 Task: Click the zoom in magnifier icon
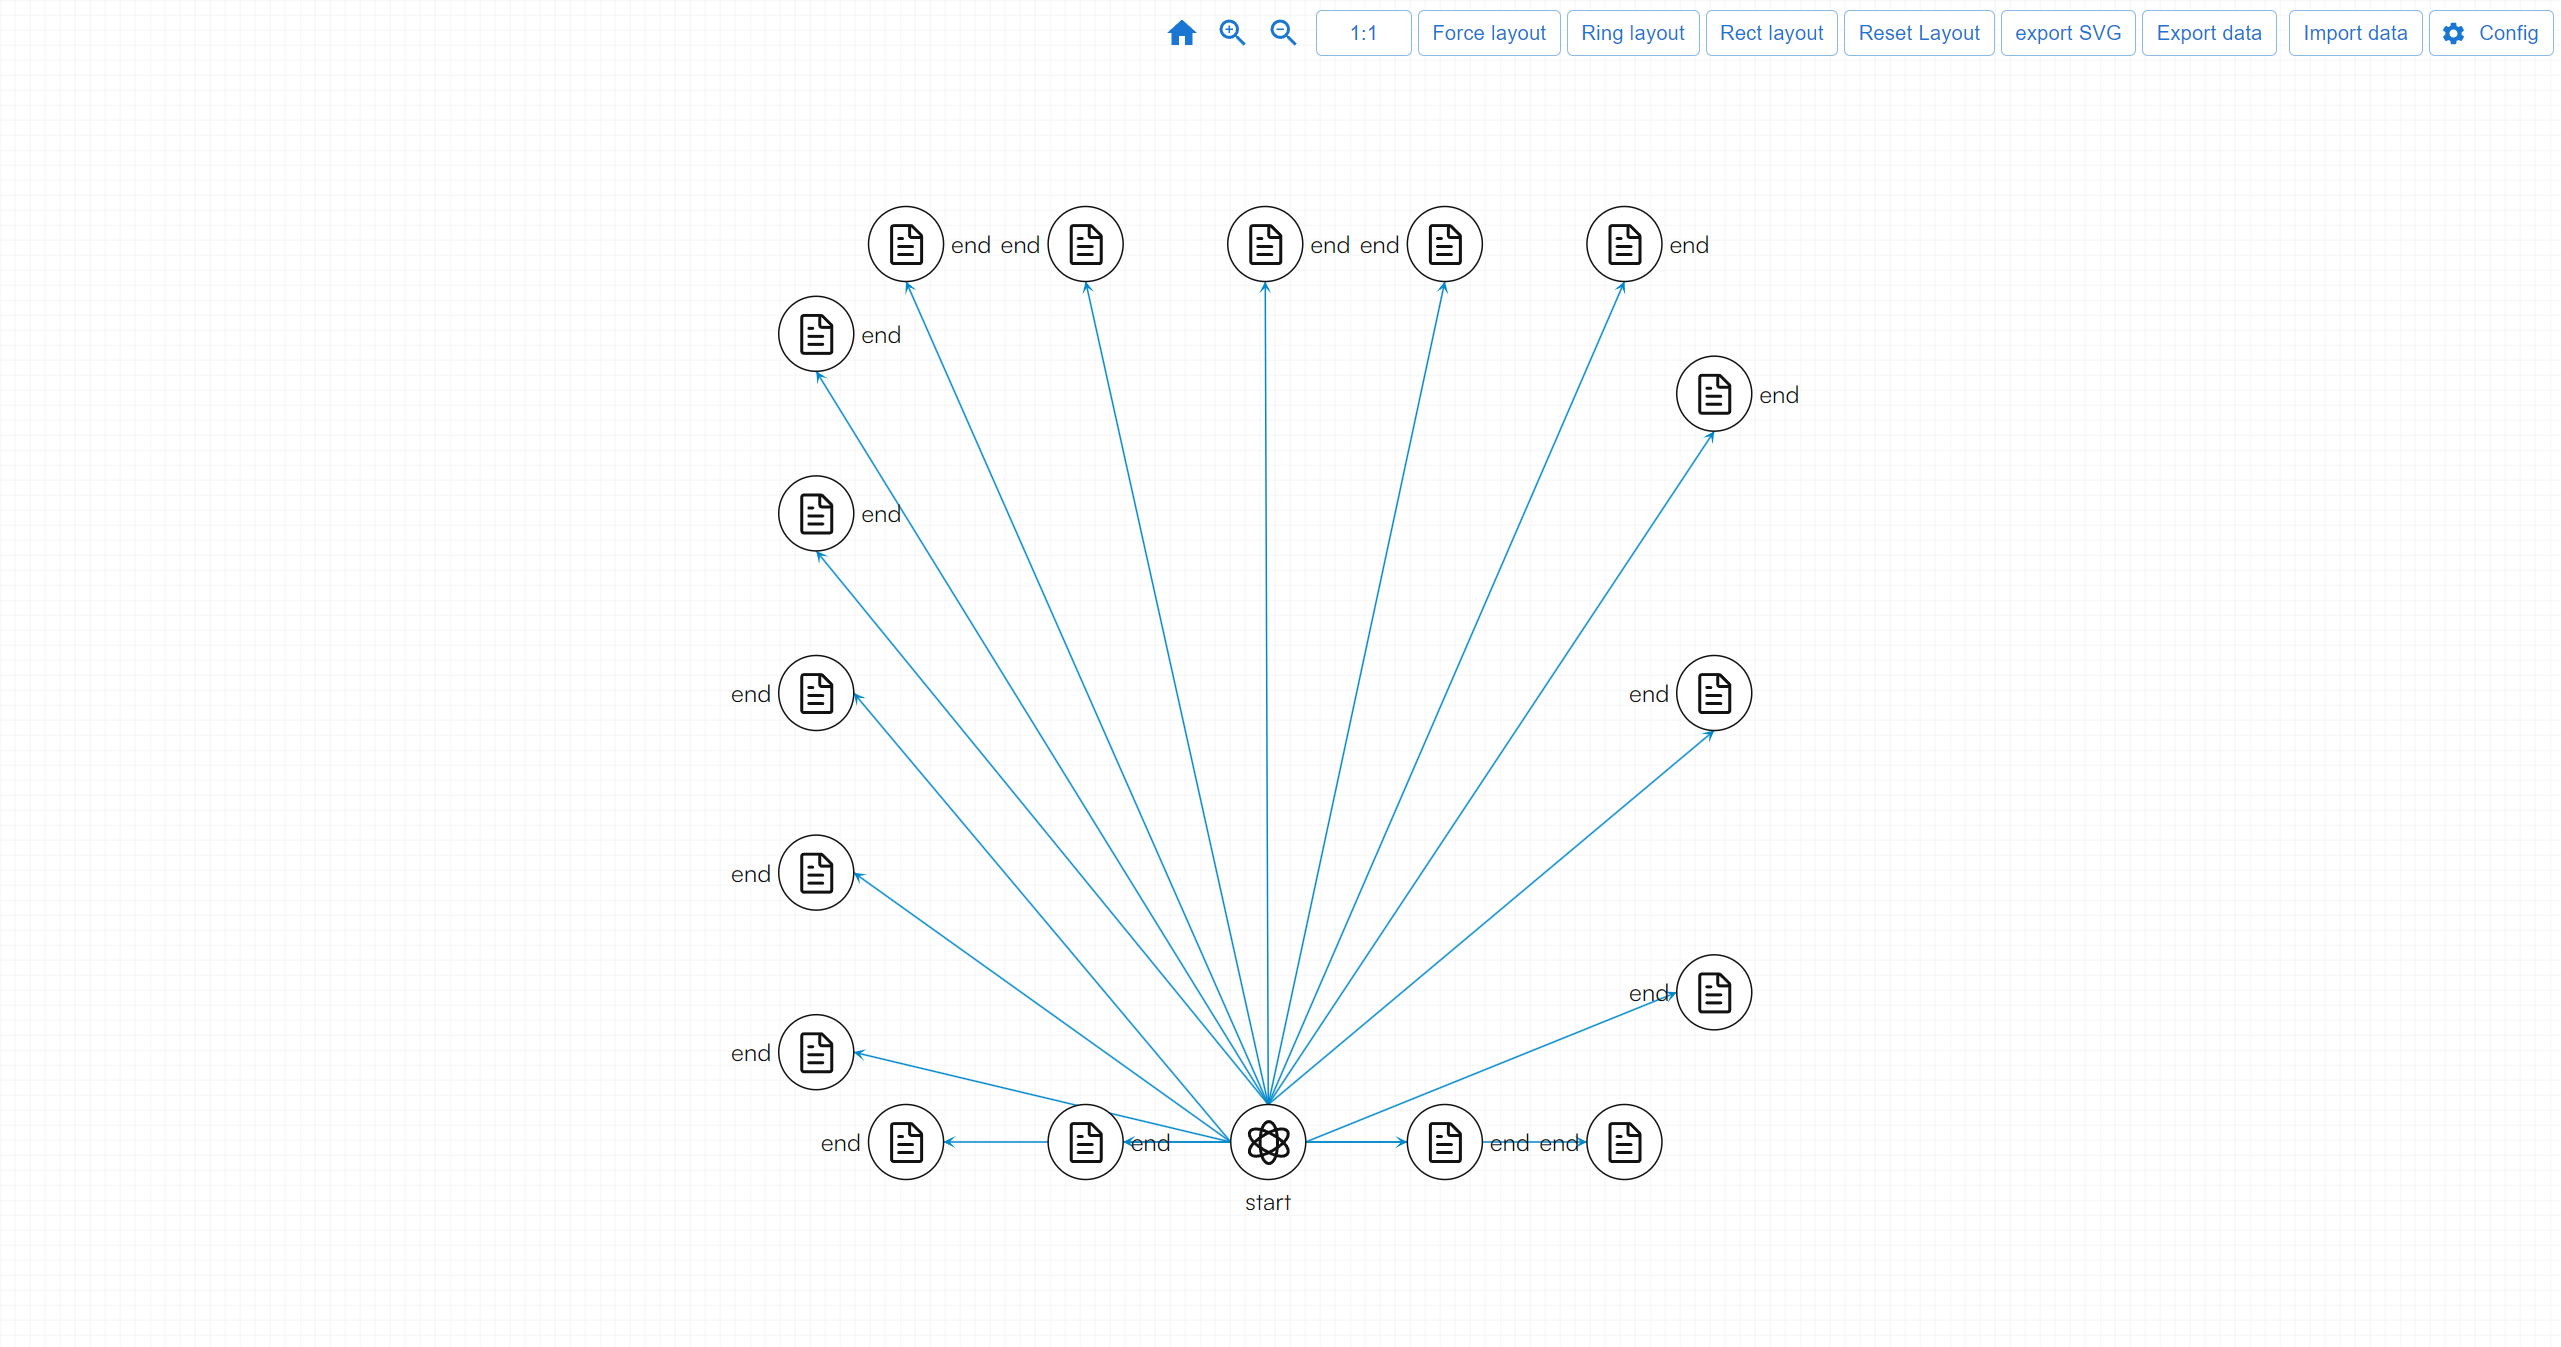tap(1232, 33)
